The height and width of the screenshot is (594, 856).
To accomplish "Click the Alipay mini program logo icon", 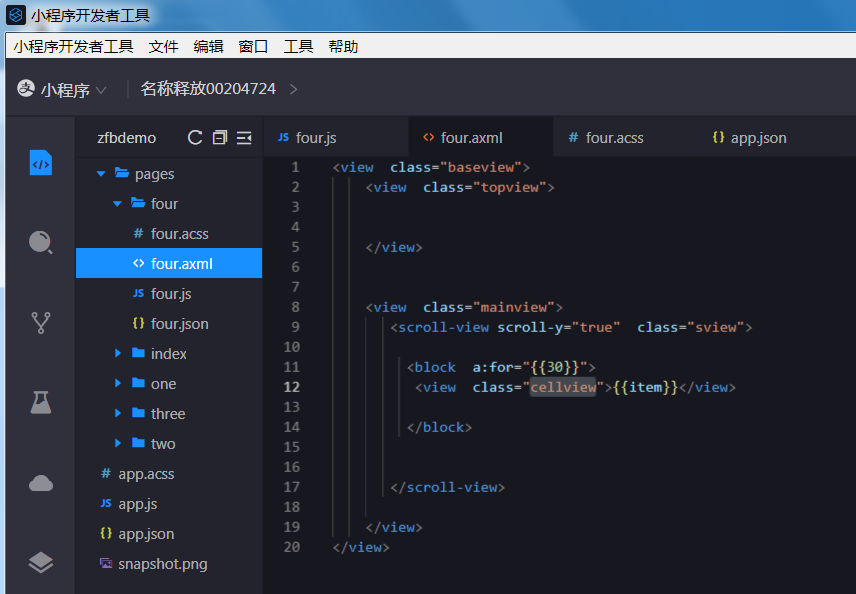I will click(26, 88).
